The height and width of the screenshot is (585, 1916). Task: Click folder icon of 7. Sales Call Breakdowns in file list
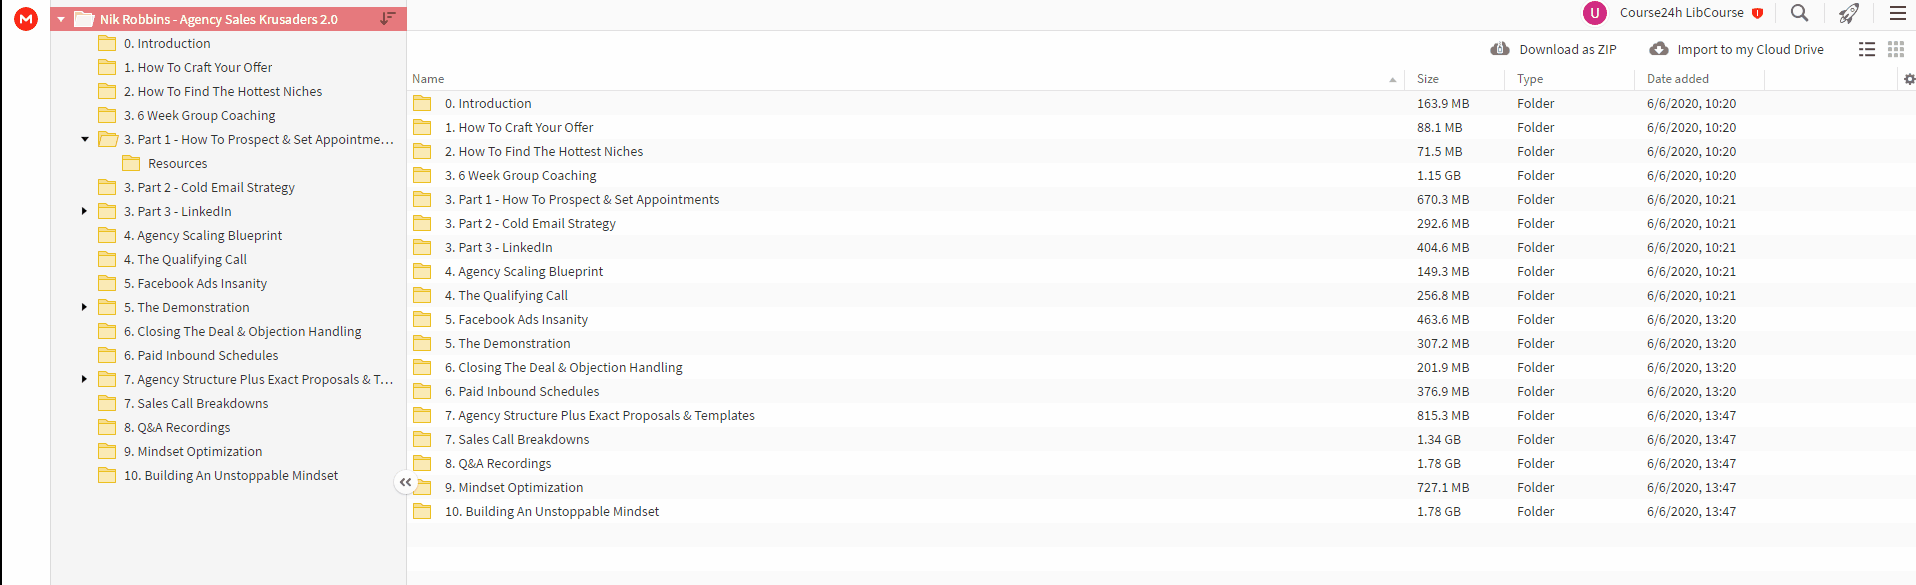422,439
